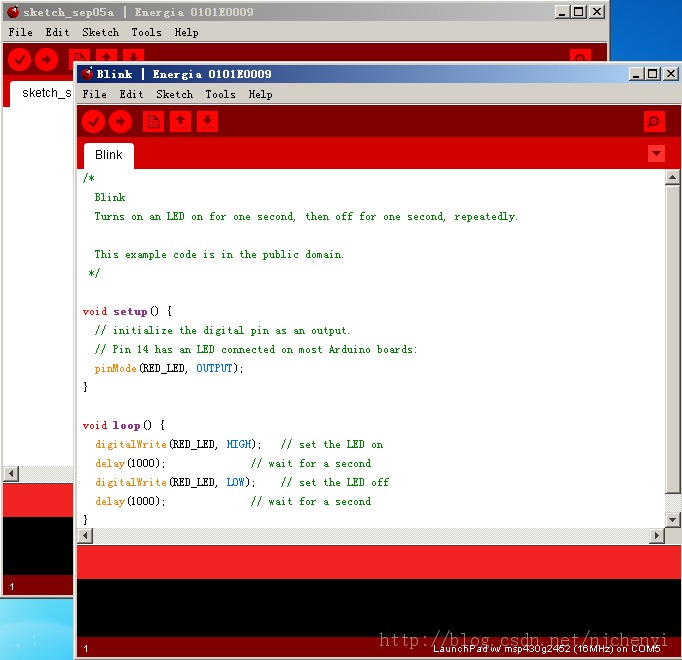This screenshot has width=682, height=660.
Task: Open Help menu in Blink window
Action: tap(260, 94)
